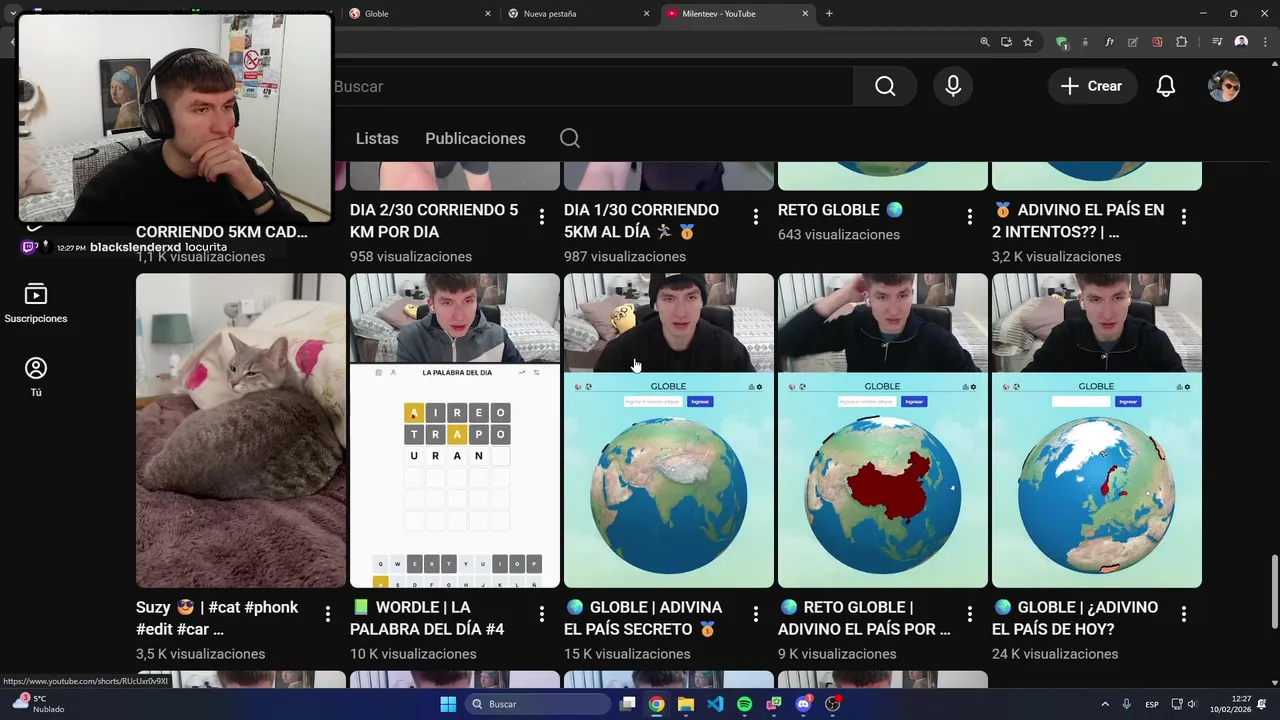Click view count '15 K visualizaciones'
Viewport: 1280px width, 720px height.
(x=627, y=654)
